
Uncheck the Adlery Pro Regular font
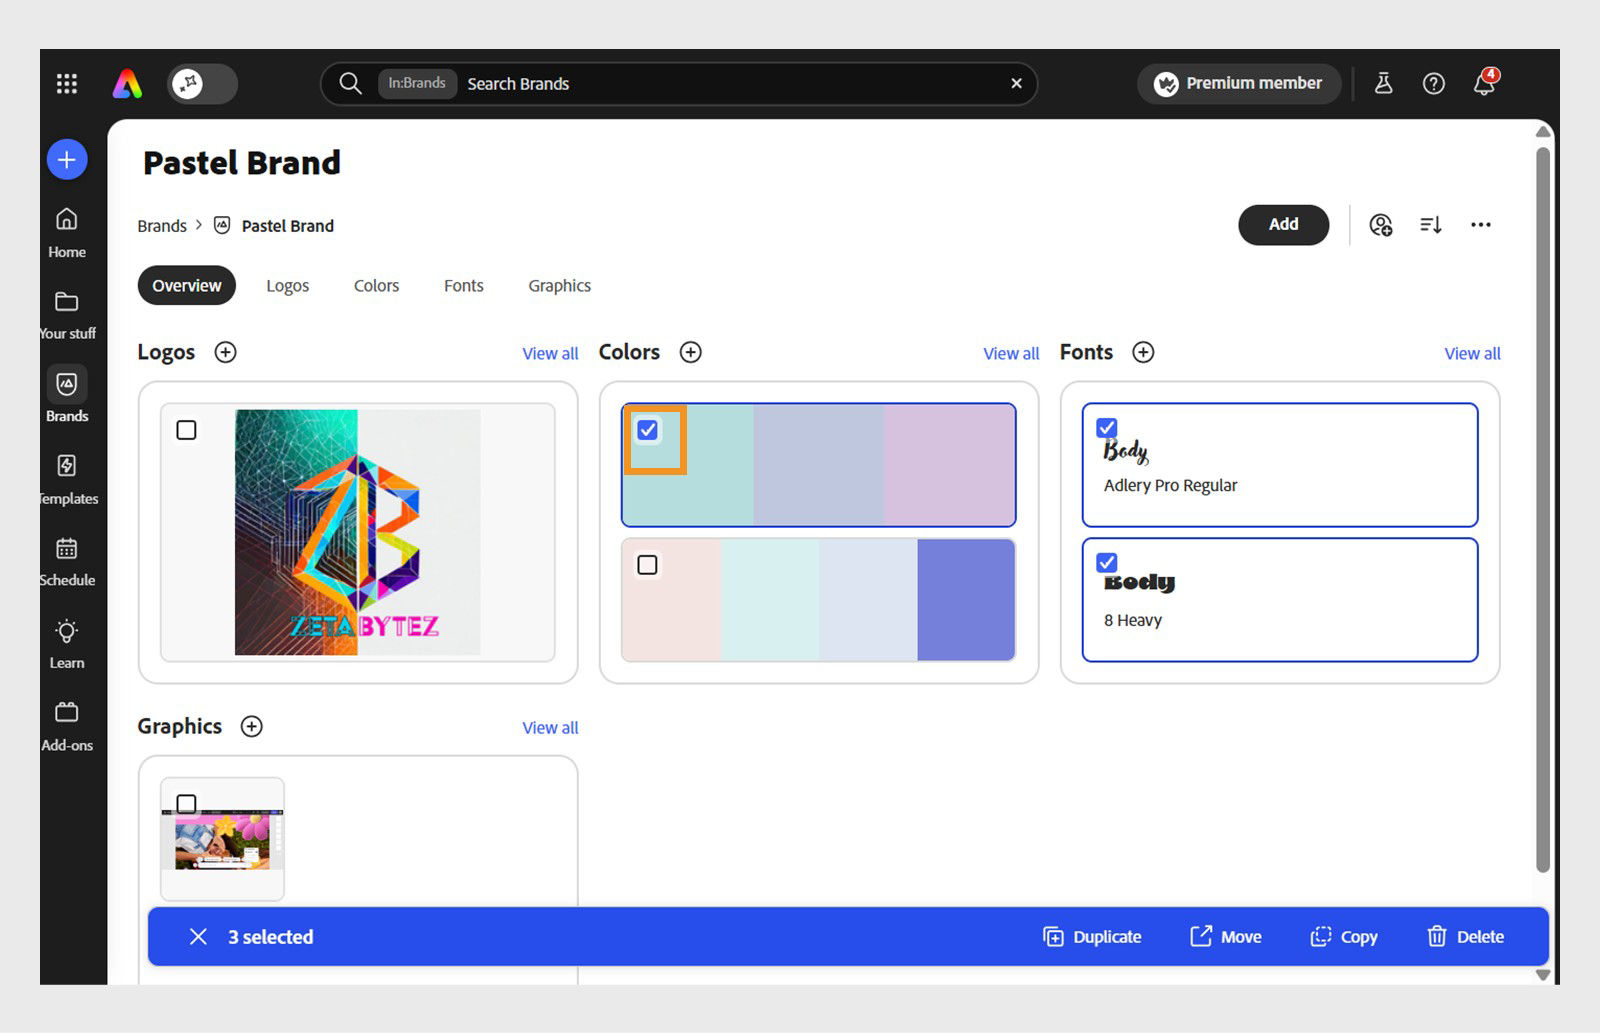pos(1106,427)
